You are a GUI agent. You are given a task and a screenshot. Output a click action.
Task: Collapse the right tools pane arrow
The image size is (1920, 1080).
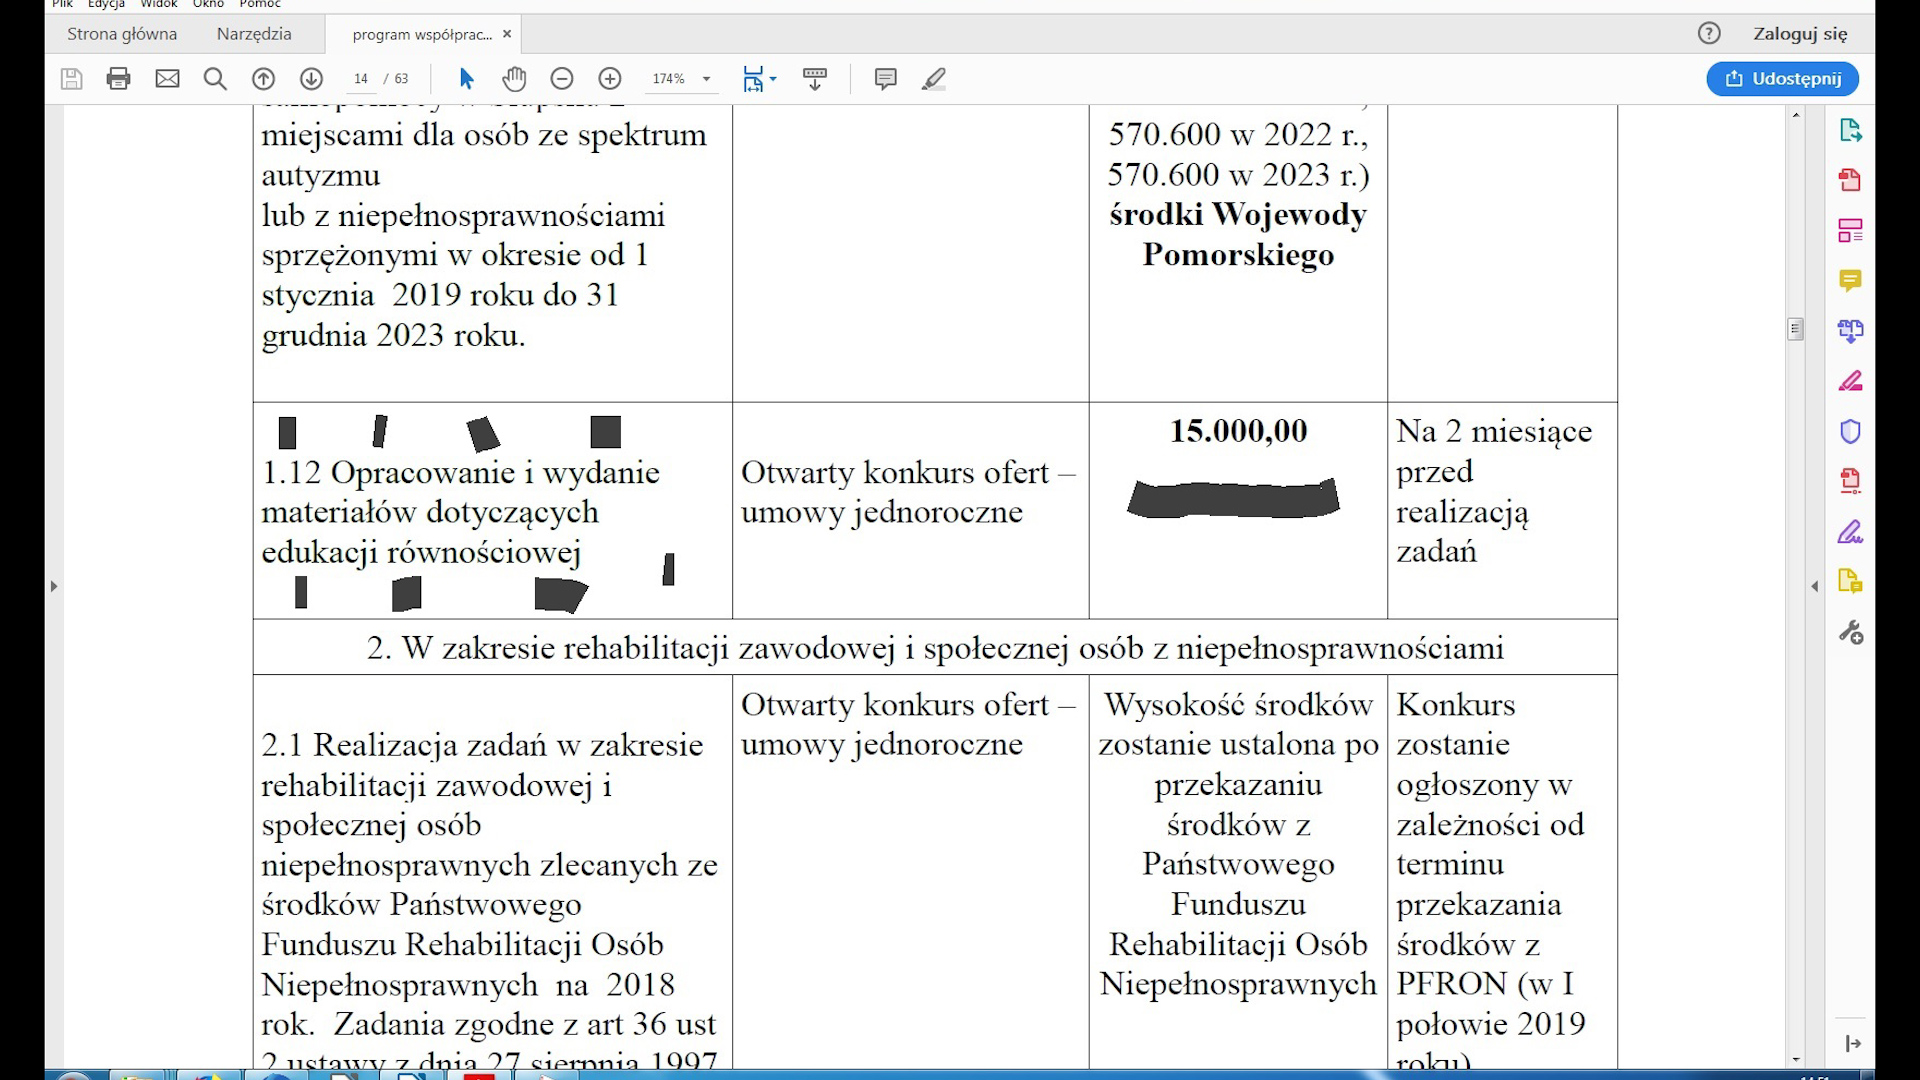(x=1815, y=586)
